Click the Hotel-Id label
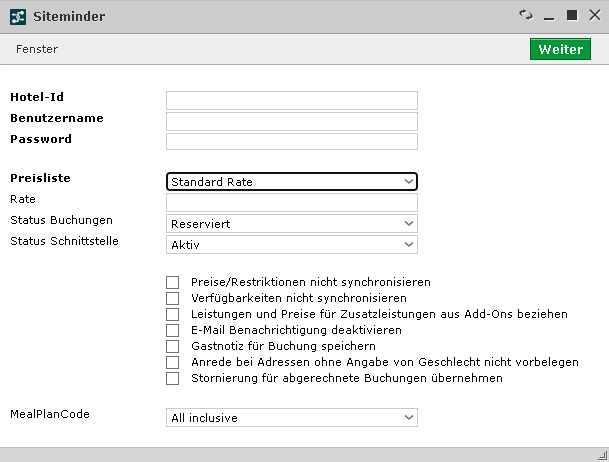This screenshot has width=609, height=462. click(x=37, y=97)
